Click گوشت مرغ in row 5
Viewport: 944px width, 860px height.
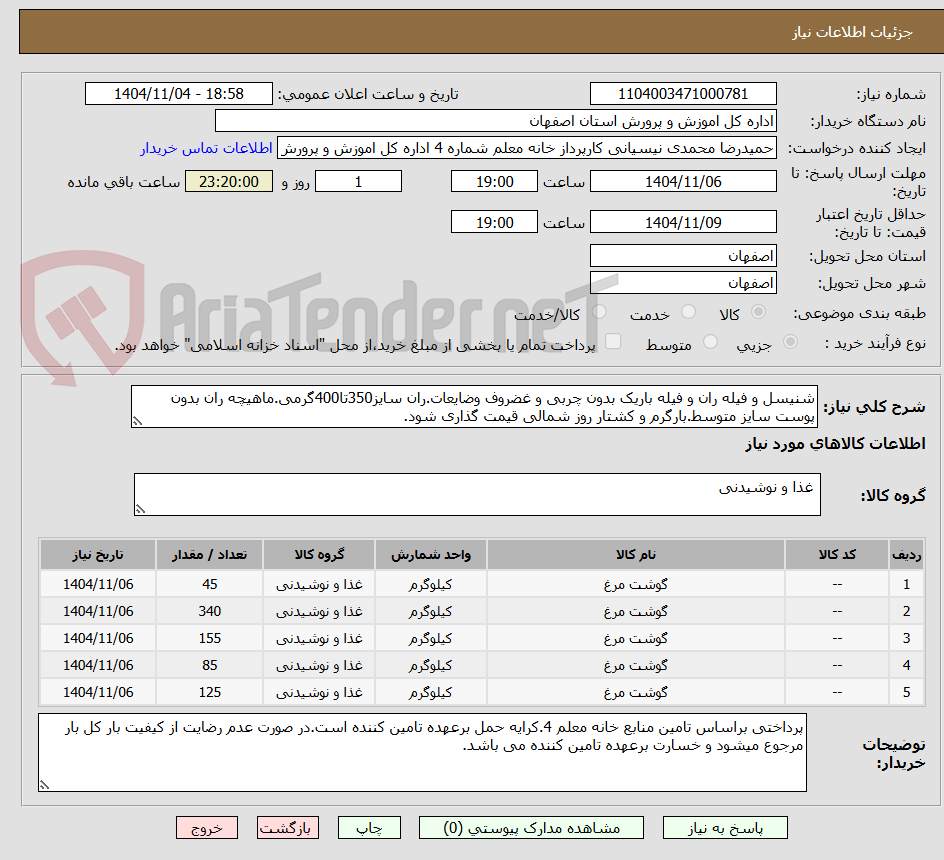coord(636,693)
